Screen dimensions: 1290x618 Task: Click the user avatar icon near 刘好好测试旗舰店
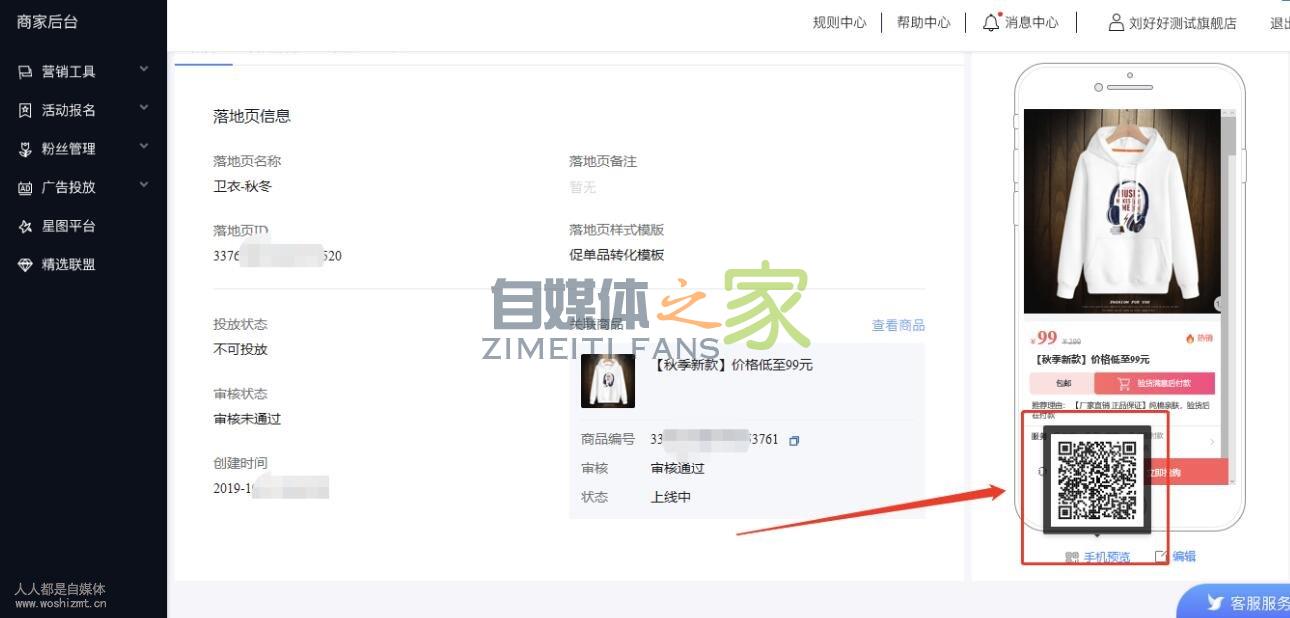click(x=1116, y=22)
